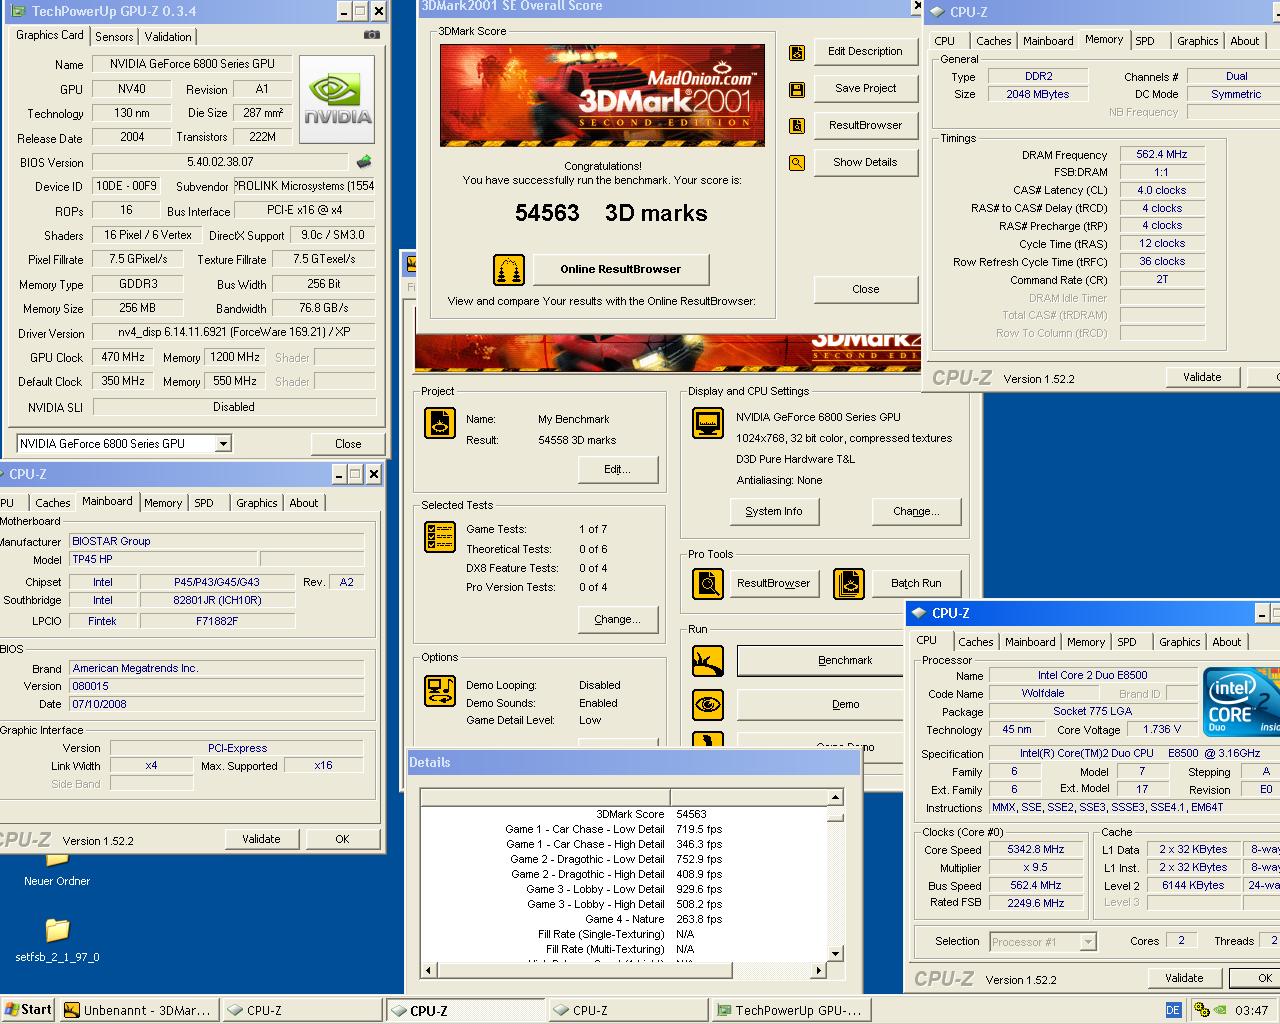The width and height of the screenshot is (1280, 1024).
Task: Click the Online ResultBrowser yellow icon
Action: click(x=509, y=270)
